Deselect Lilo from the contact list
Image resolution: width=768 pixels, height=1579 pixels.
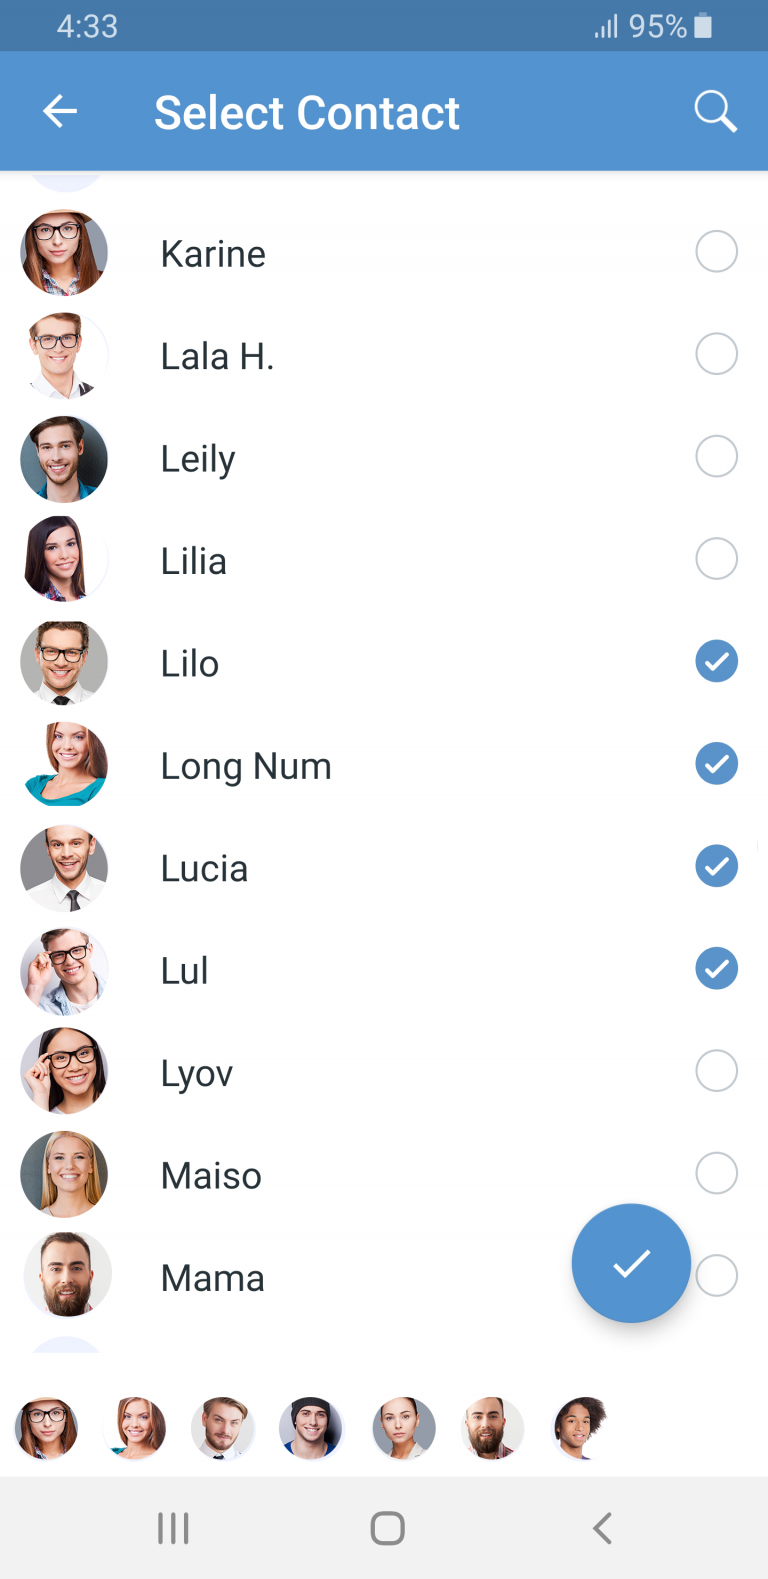click(x=716, y=661)
